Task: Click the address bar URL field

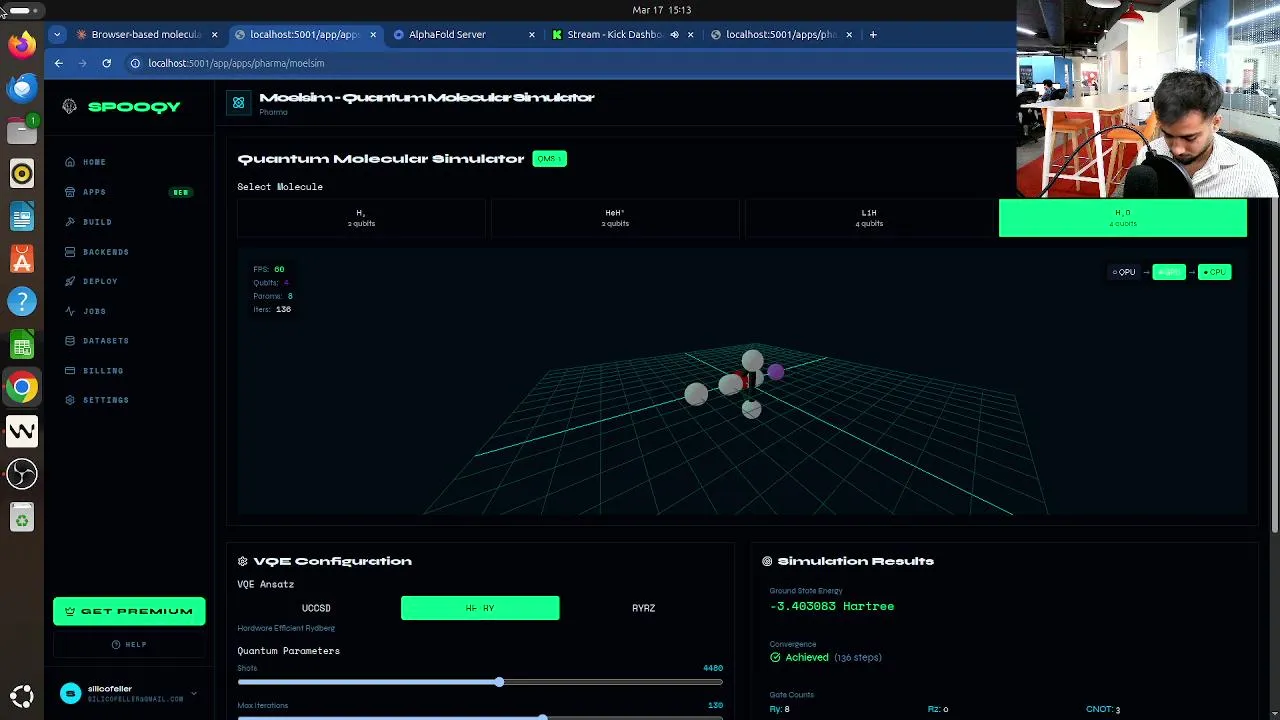Action: click(x=570, y=63)
